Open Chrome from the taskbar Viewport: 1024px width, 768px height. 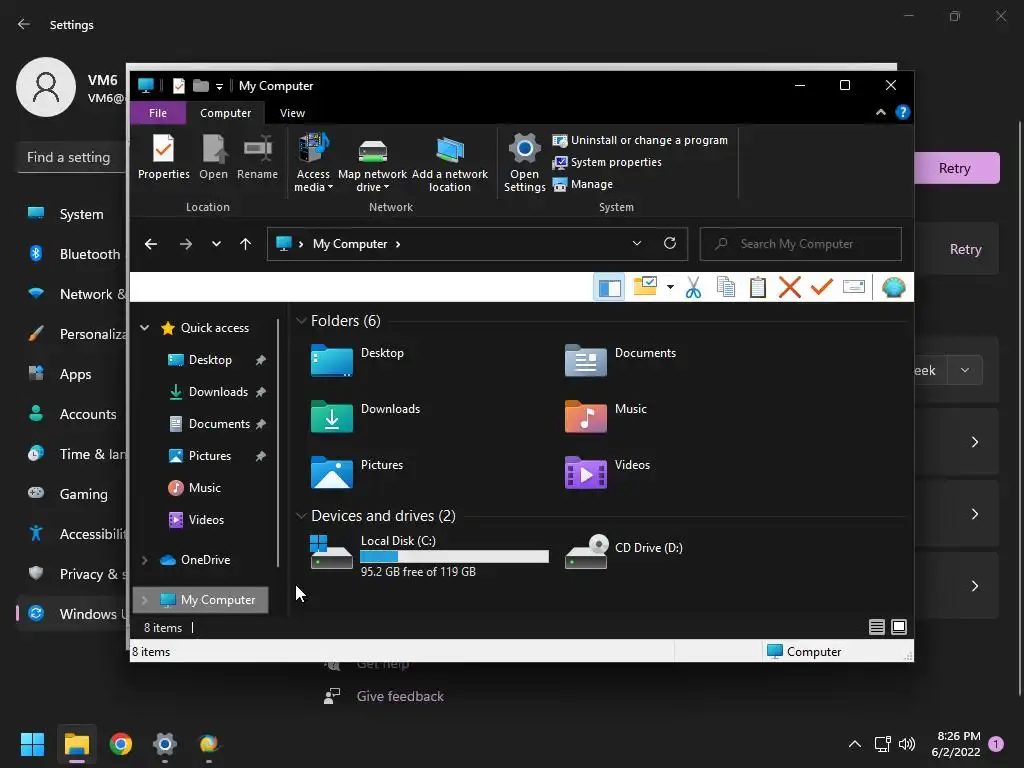click(x=120, y=744)
